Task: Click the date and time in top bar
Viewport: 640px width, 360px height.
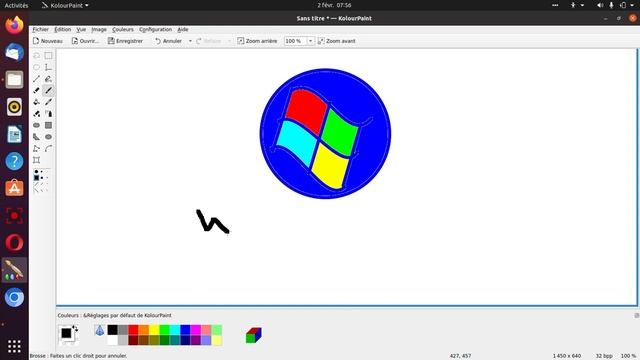Action: [334, 5]
